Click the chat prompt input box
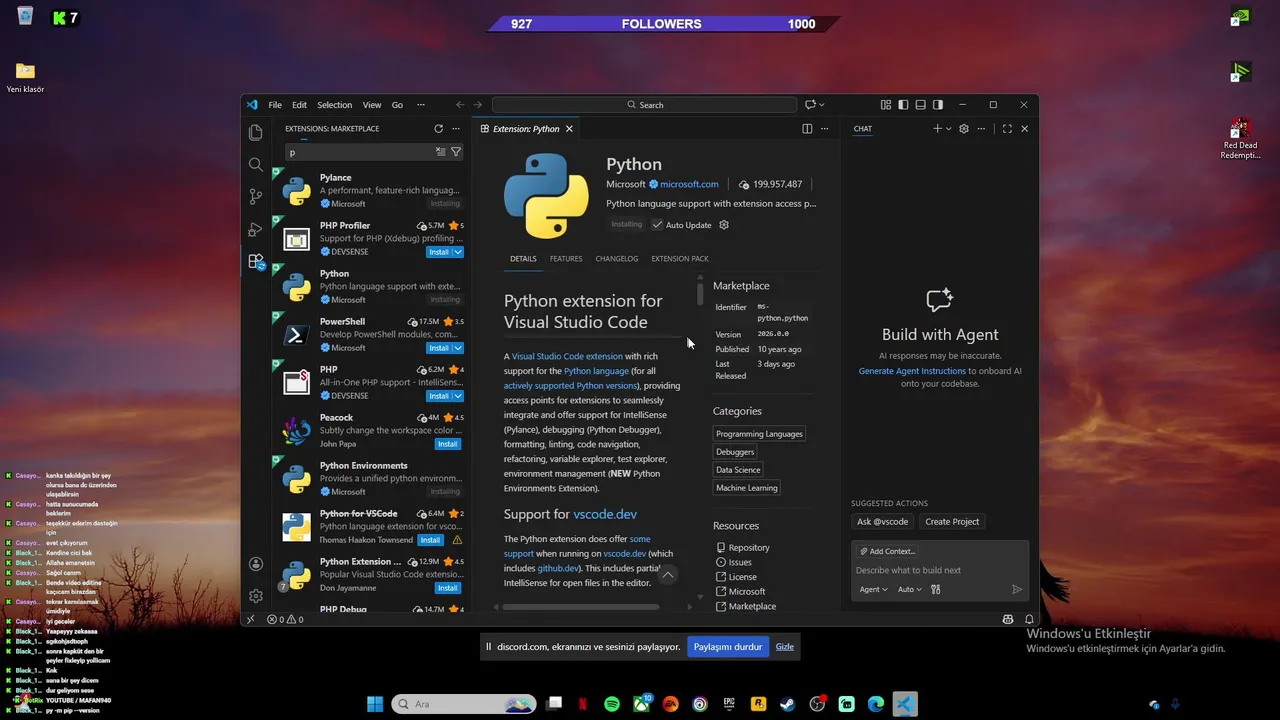This screenshot has height=720, width=1280. pos(940,570)
